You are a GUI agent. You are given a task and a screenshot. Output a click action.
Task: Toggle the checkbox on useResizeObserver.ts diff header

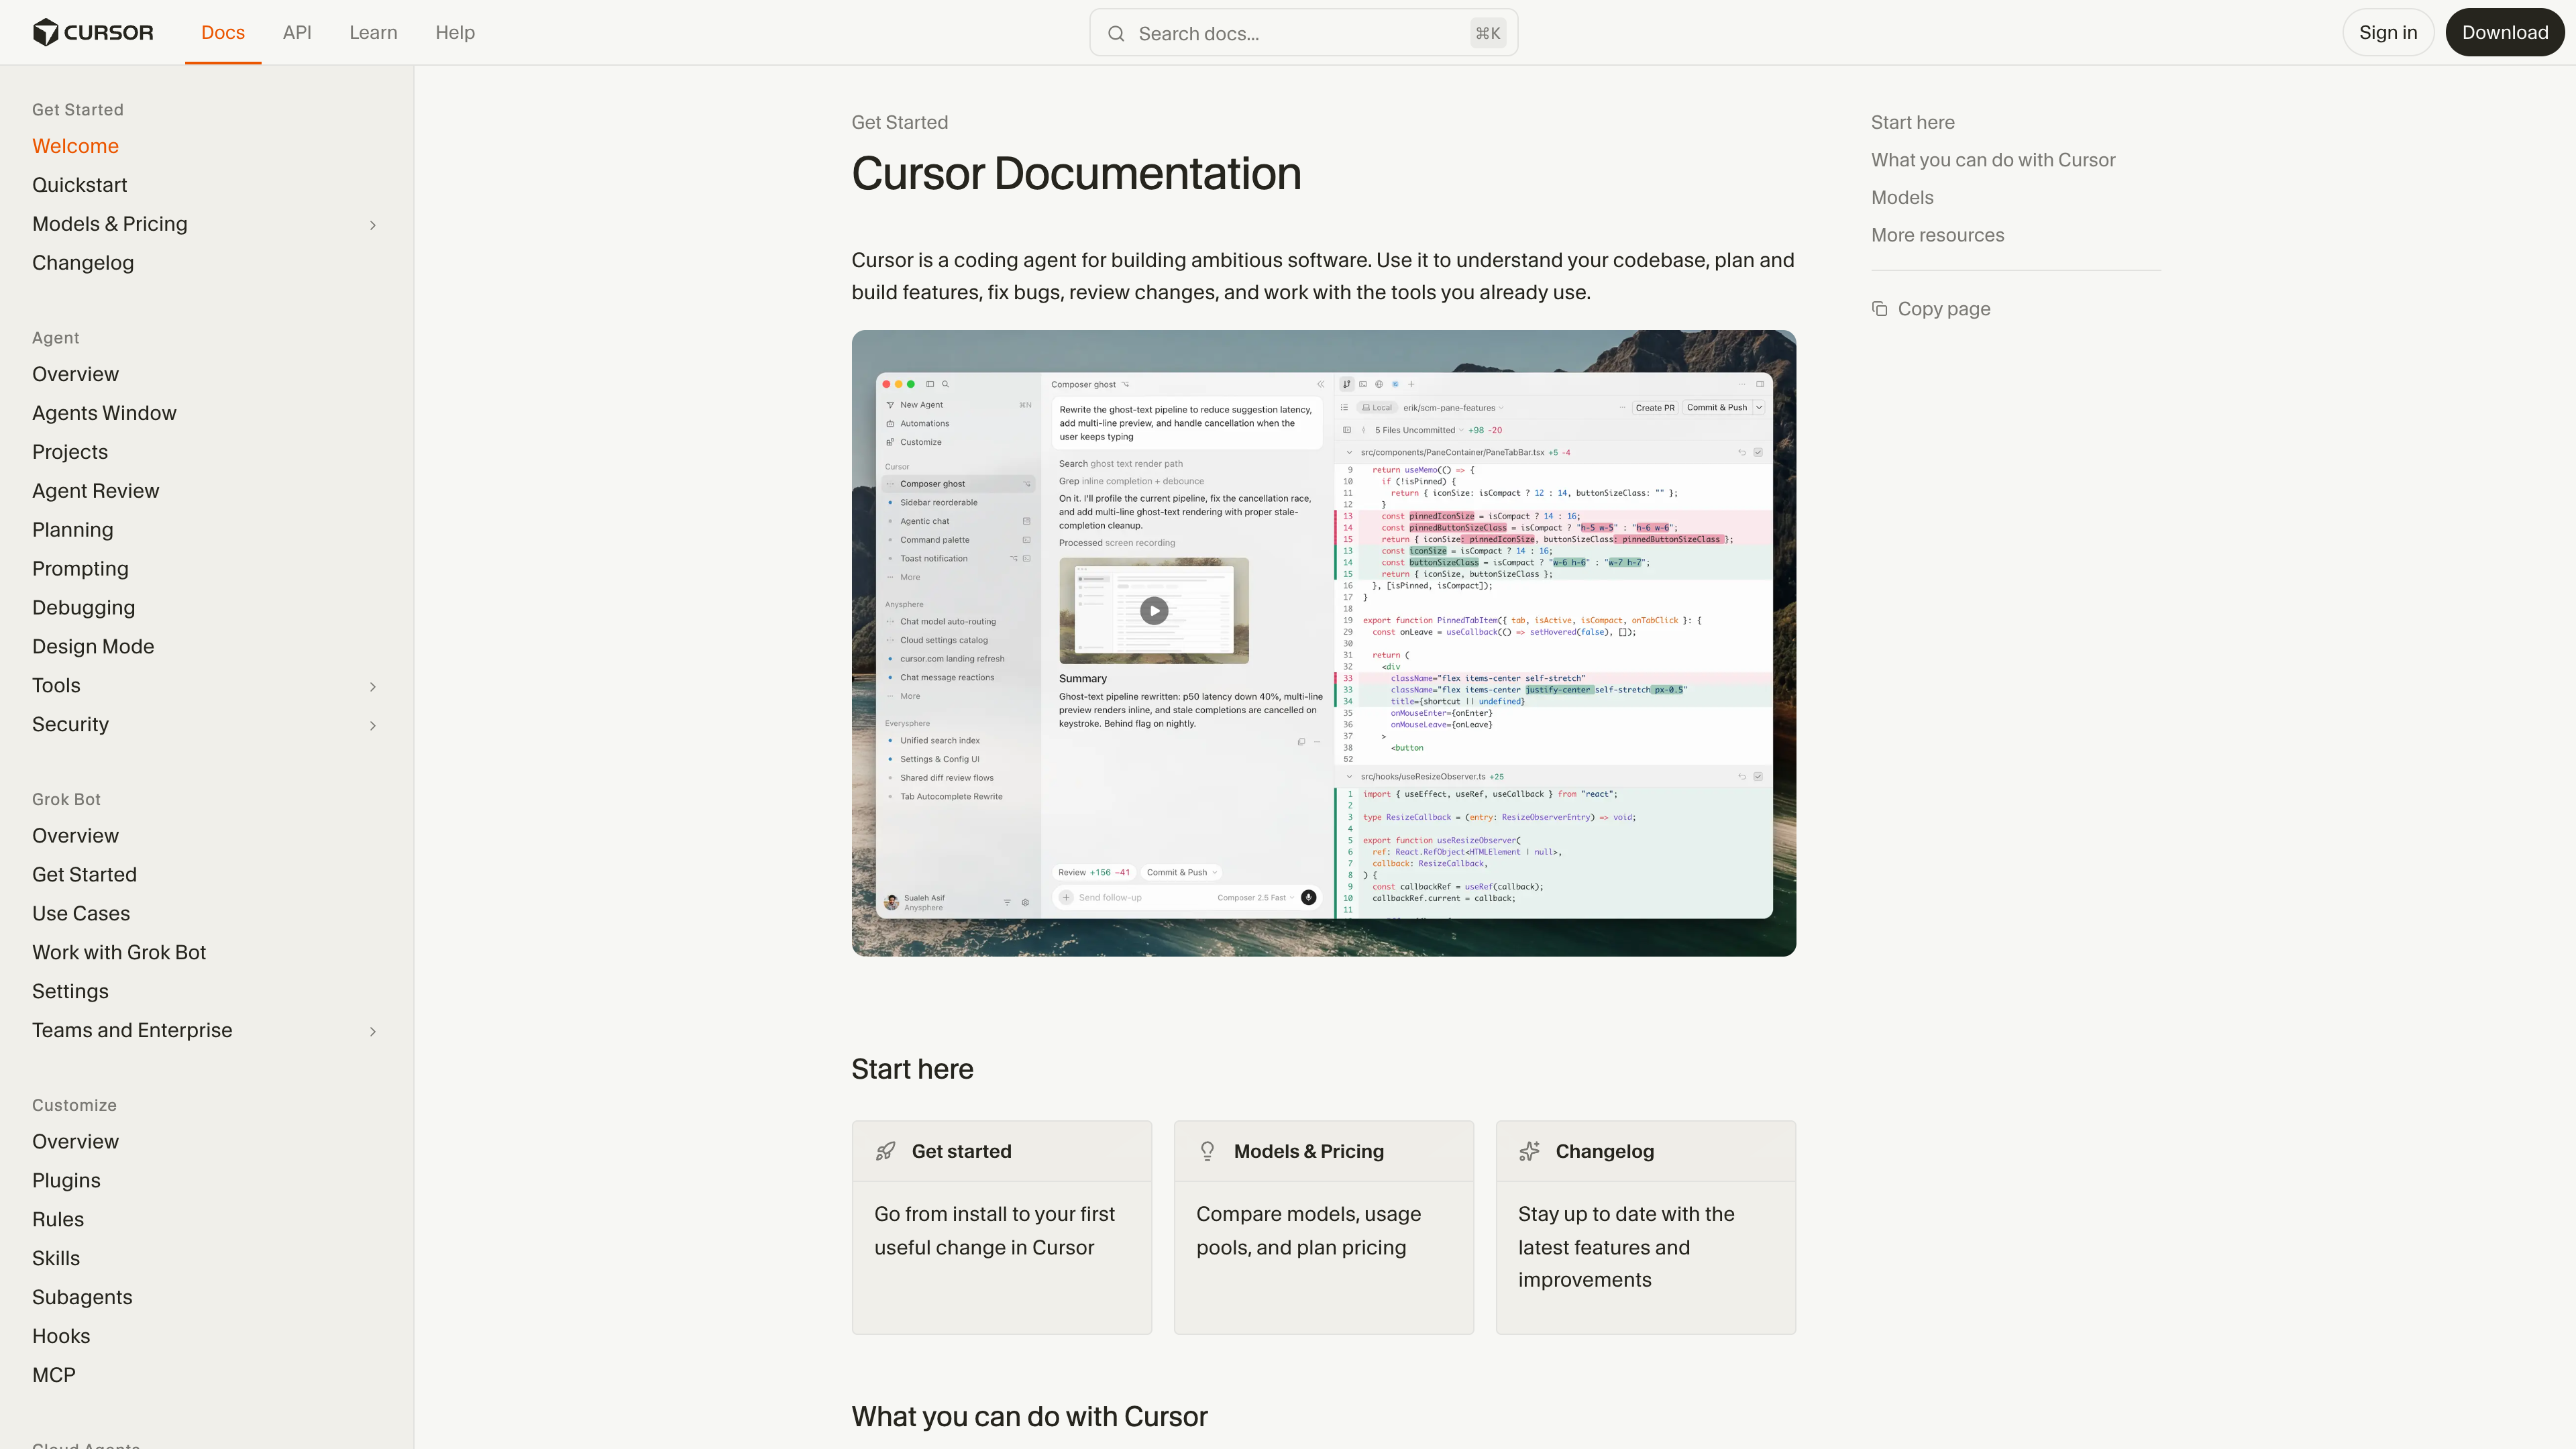click(x=1758, y=776)
